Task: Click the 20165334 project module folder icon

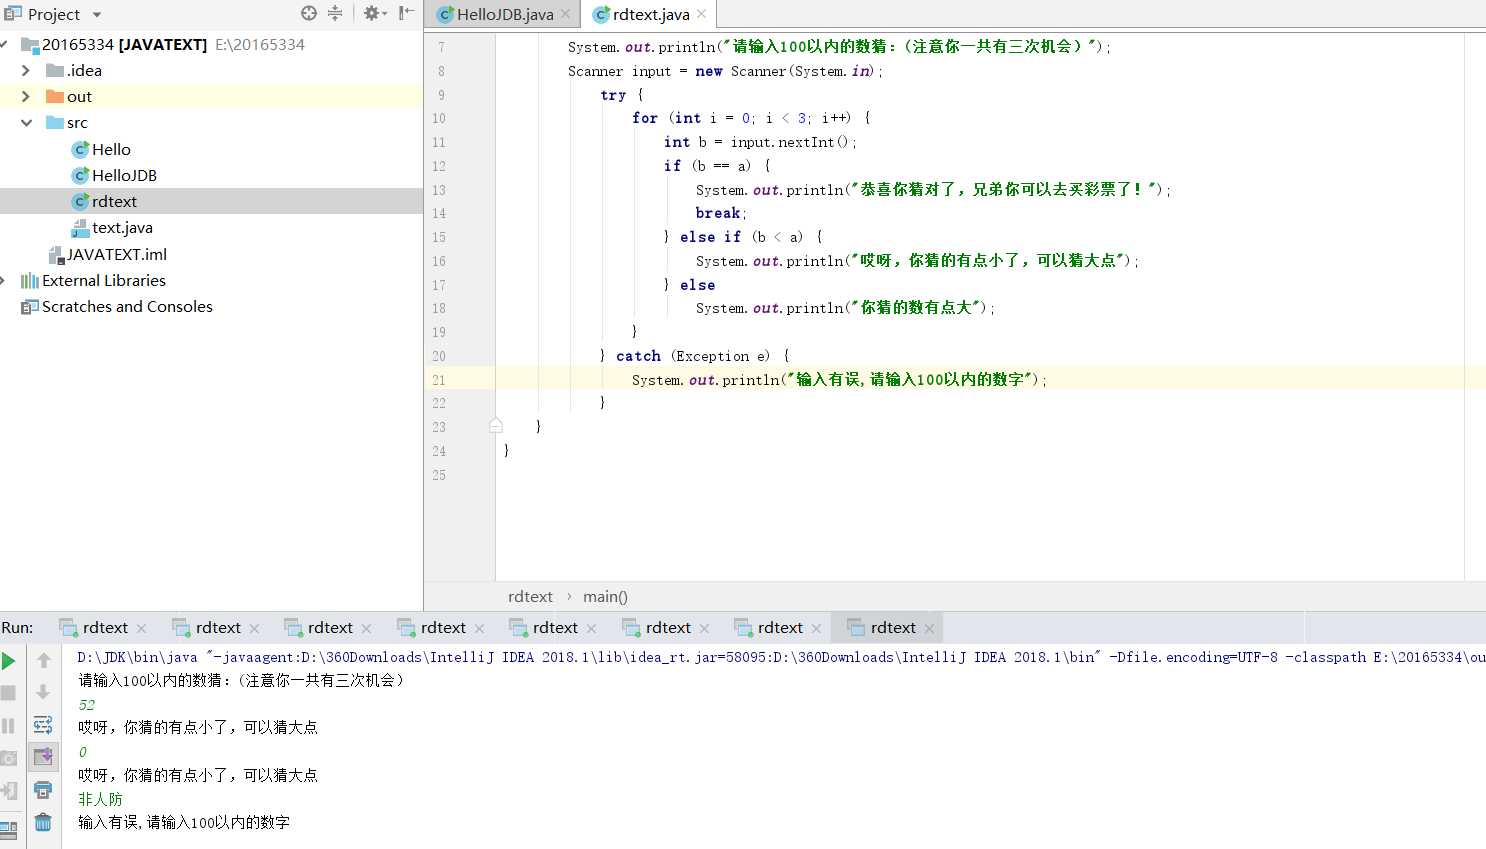Action: click(x=30, y=45)
